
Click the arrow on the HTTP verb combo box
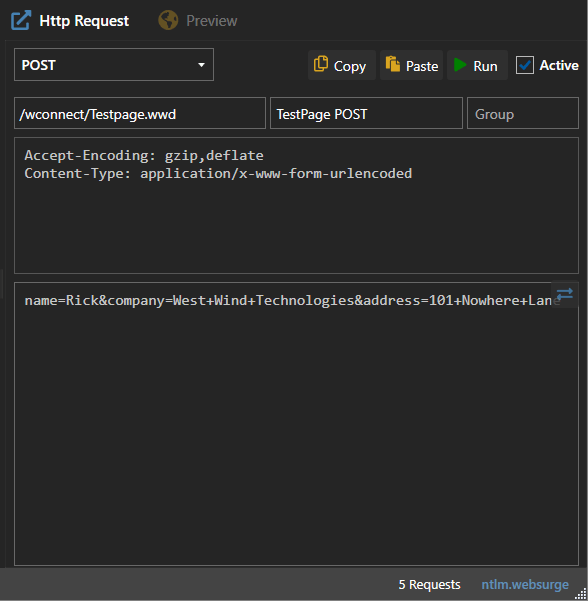(201, 65)
